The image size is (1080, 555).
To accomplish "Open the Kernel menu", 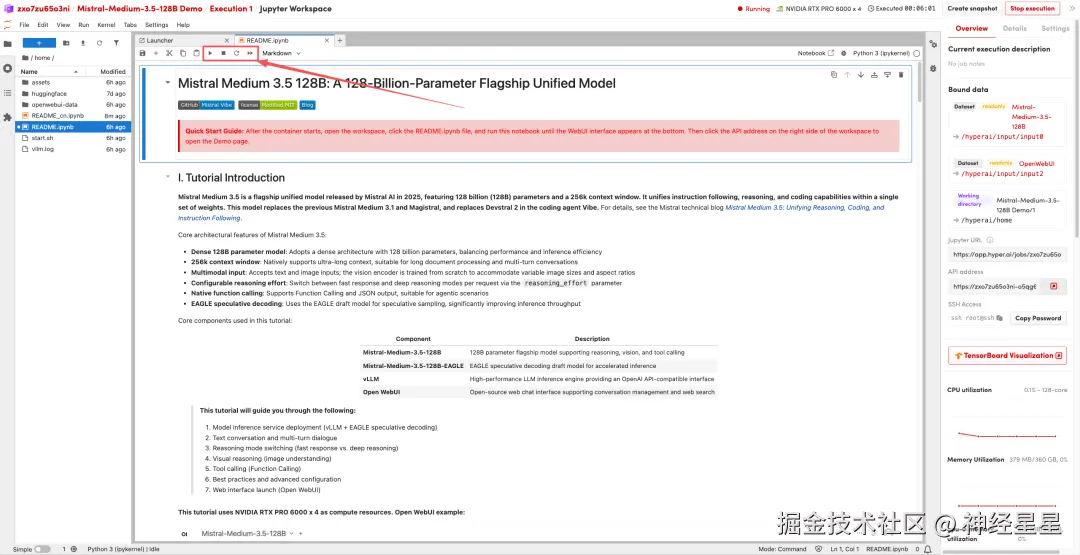I will (x=106, y=25).
